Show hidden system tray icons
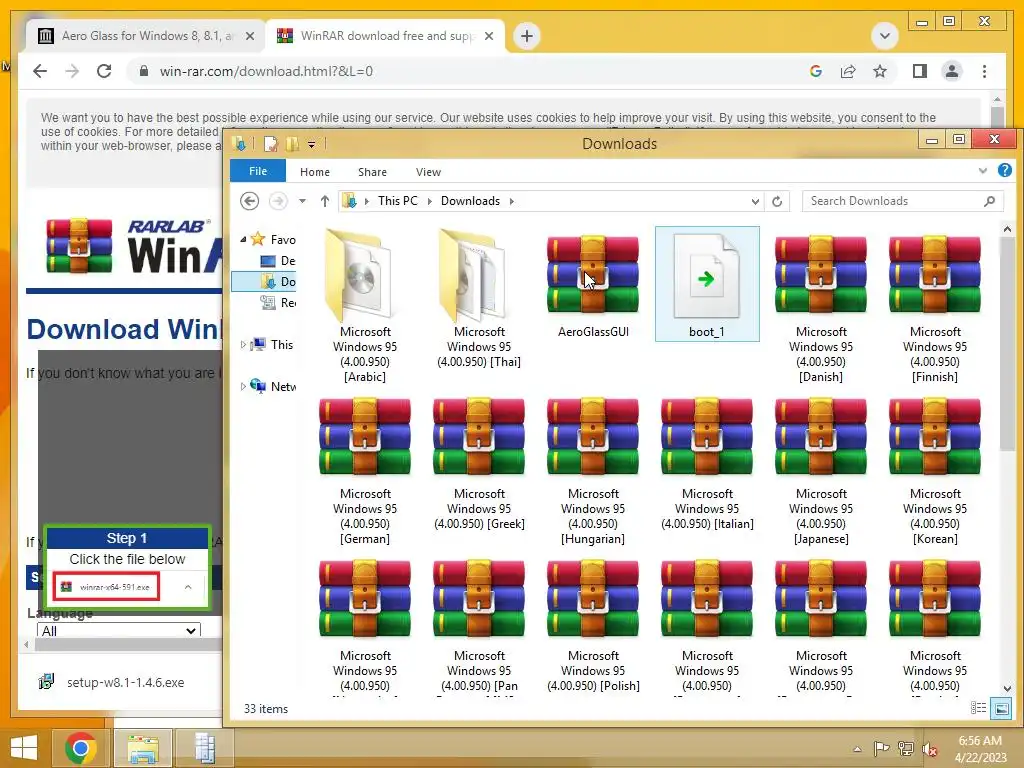1024x768 pixels. (x=857, y=749)
